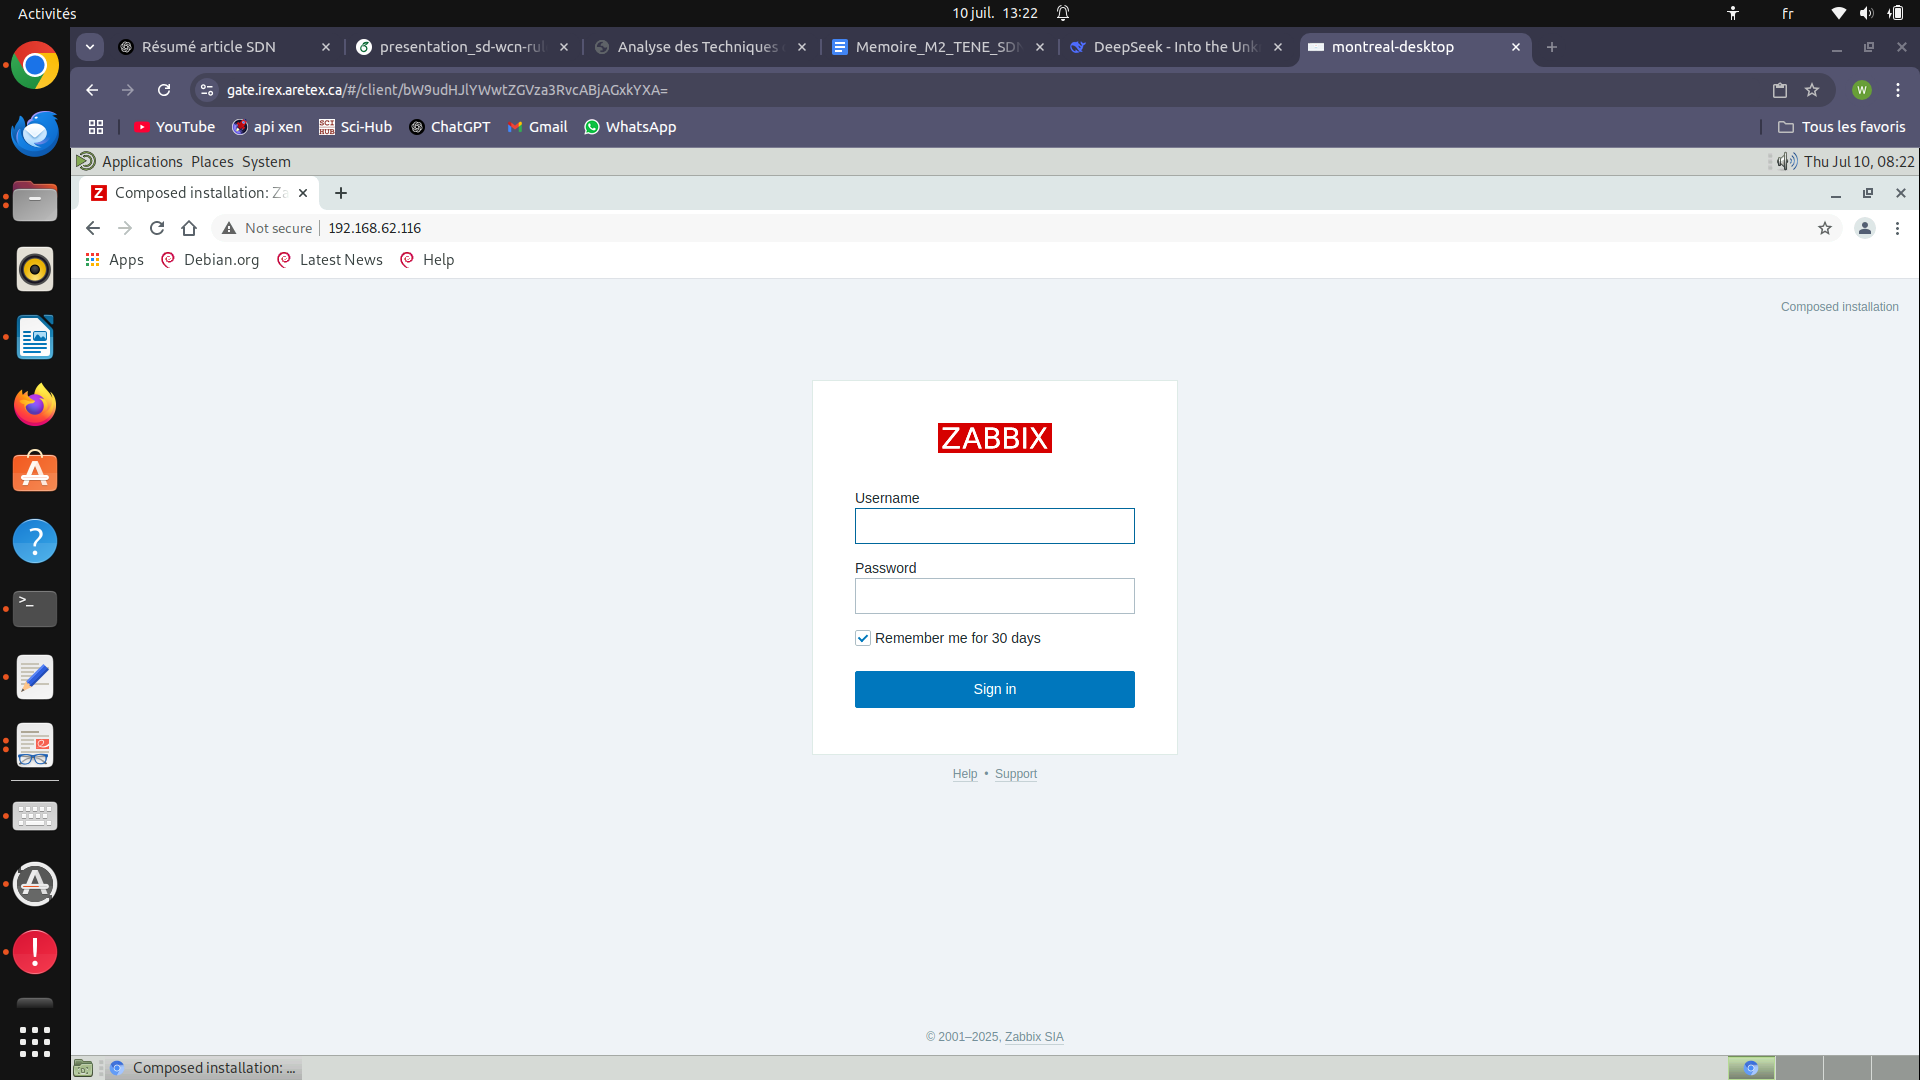The image size is (1920, 1080).
Task: Open a new tab in outer Chrome
Action: click(1552, 47)
